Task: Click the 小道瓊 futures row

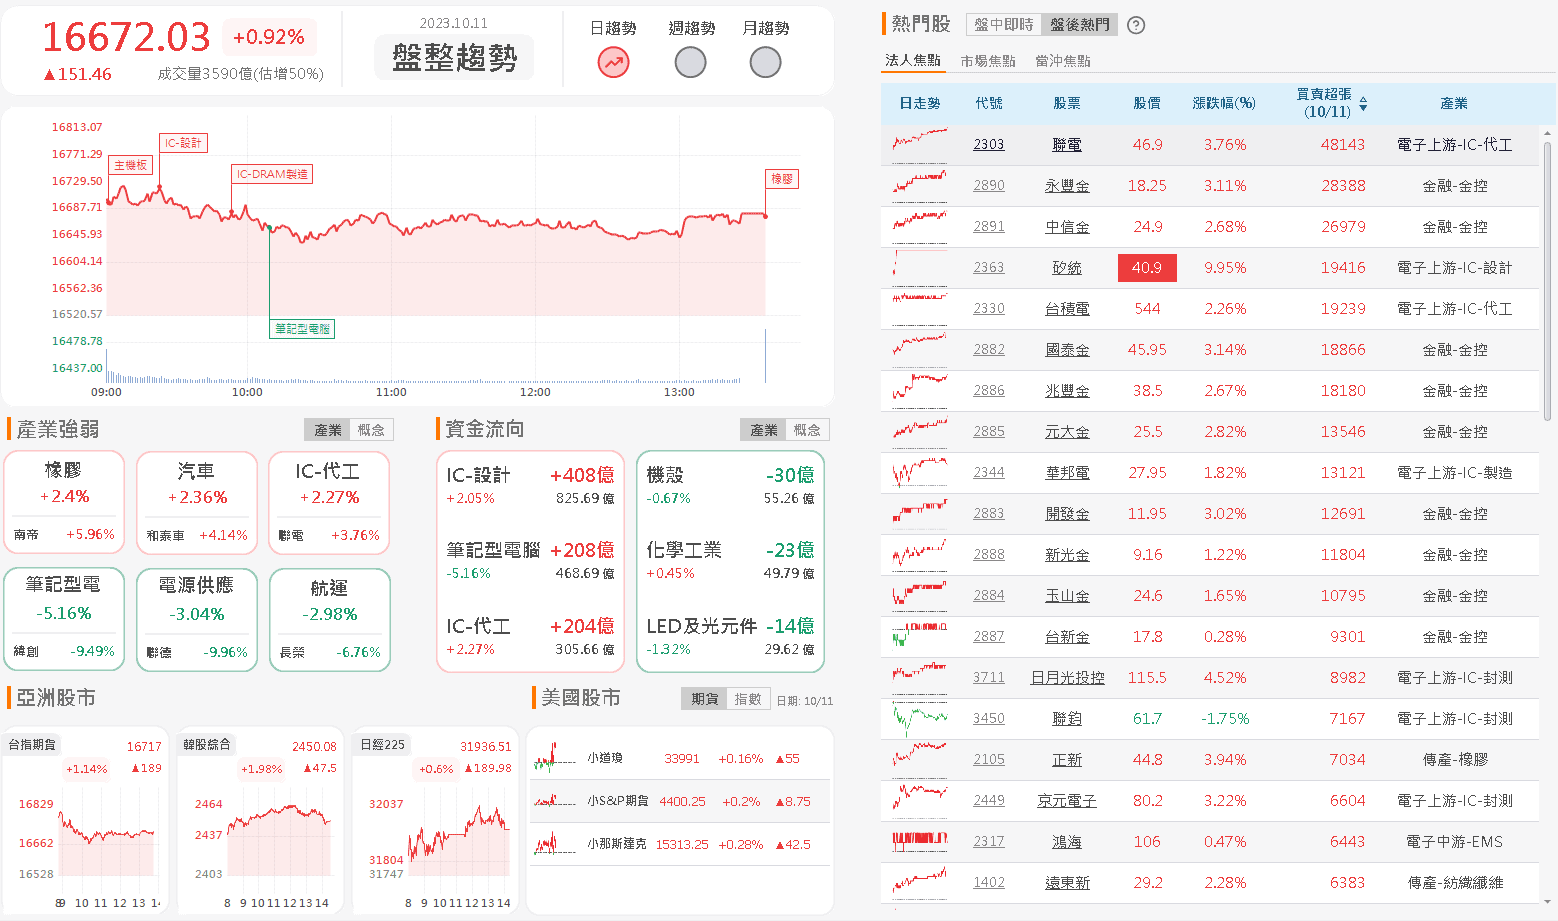Action: (680, 759)
